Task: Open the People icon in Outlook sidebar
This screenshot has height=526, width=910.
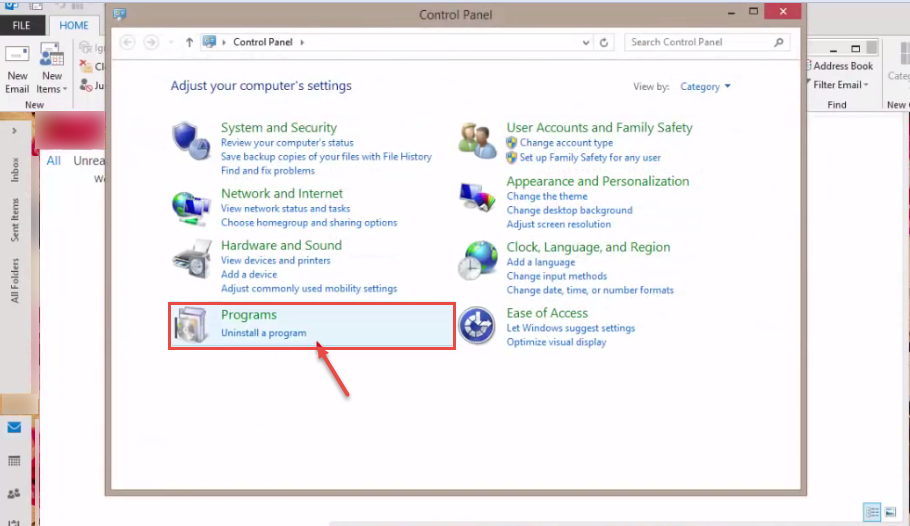Action: 14,493
